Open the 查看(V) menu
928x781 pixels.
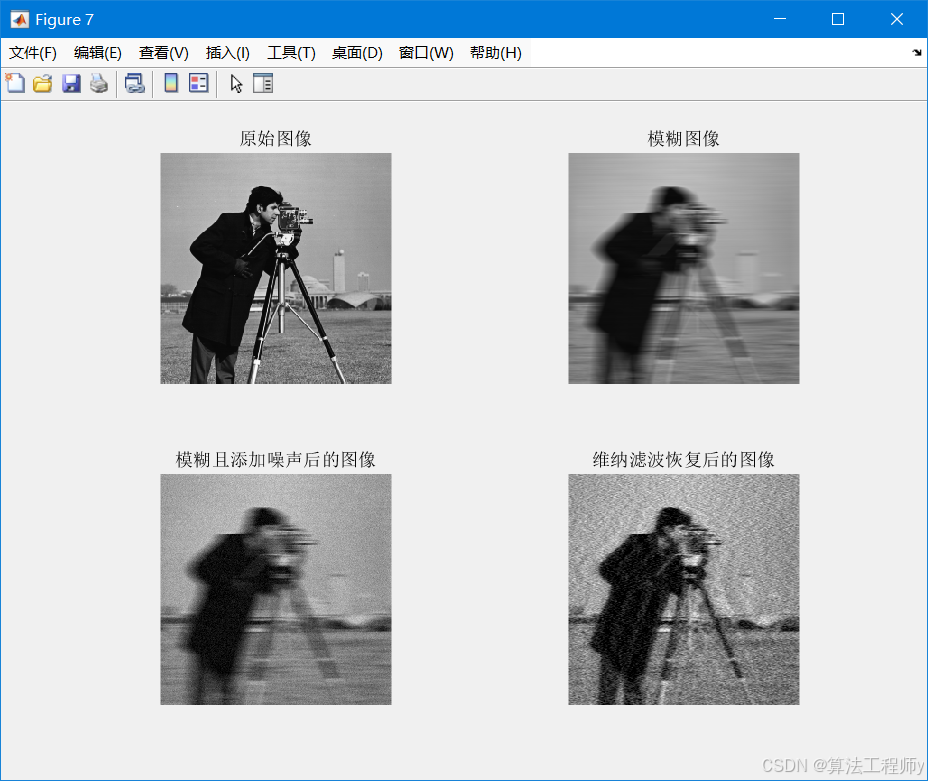pos(163,53)
